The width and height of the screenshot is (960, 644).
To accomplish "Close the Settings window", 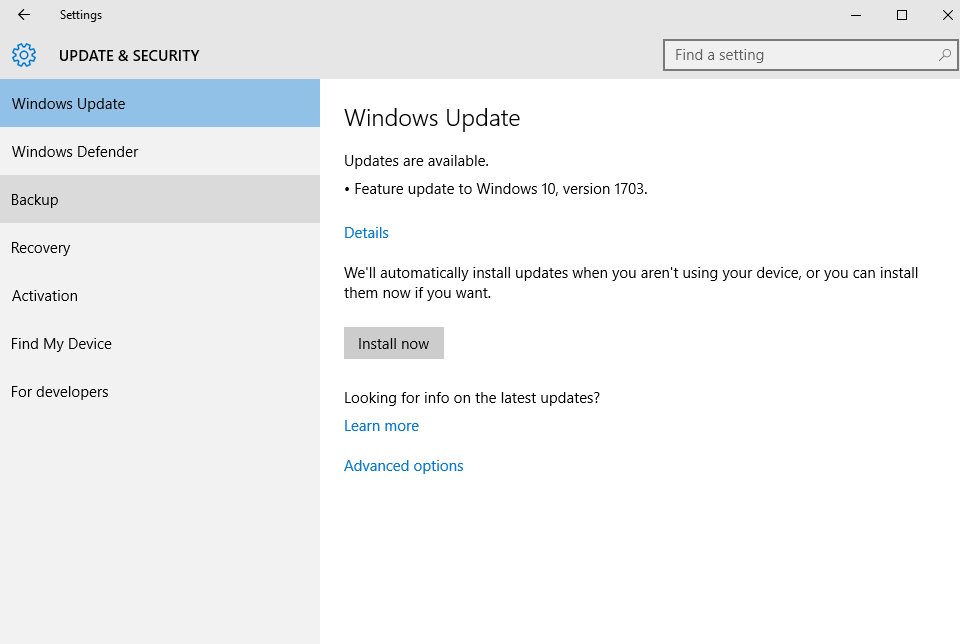I will 947,15.
